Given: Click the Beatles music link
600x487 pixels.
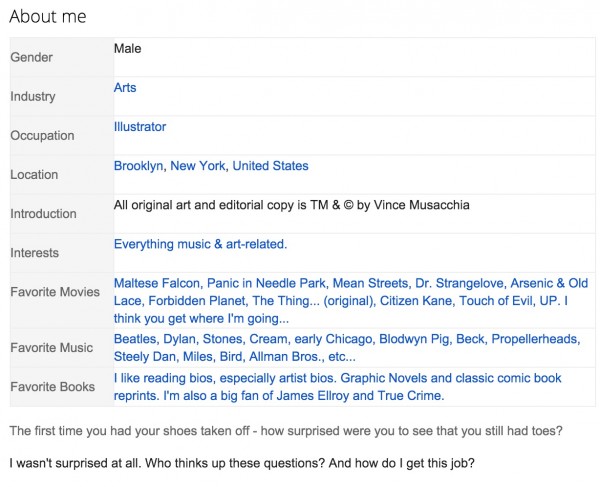Looking at the screenshot, I should point(136,339).
